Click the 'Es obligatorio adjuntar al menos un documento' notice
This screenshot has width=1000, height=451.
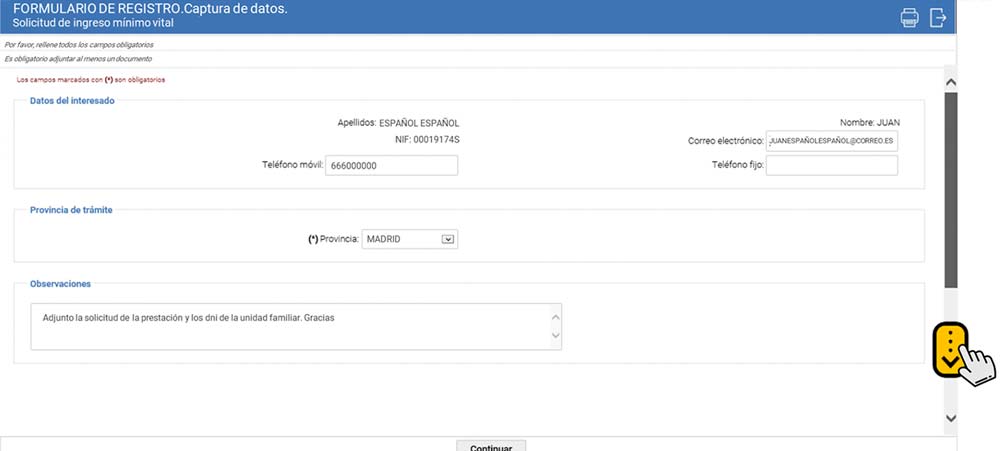[x=78, y=59]
